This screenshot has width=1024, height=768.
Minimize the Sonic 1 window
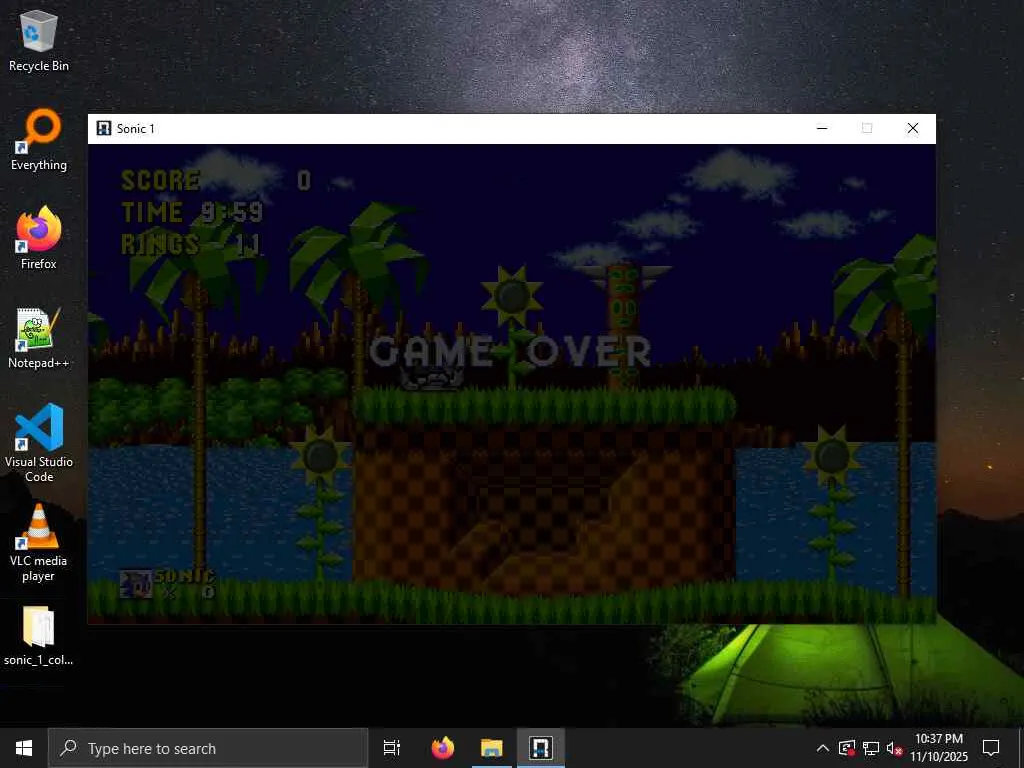[822, 129]
